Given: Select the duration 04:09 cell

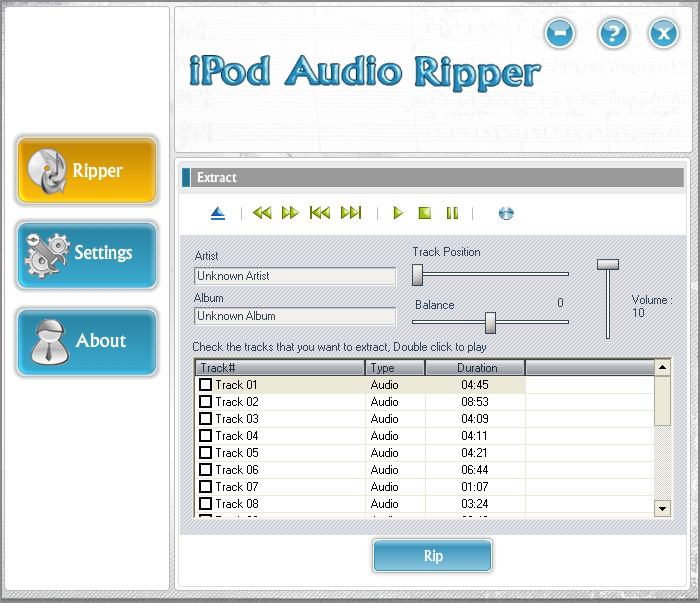Looking at the screenshot, I should 475,419.
